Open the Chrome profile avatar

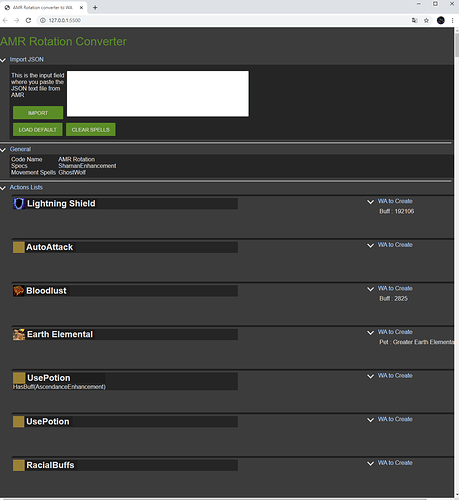(441, 20)
